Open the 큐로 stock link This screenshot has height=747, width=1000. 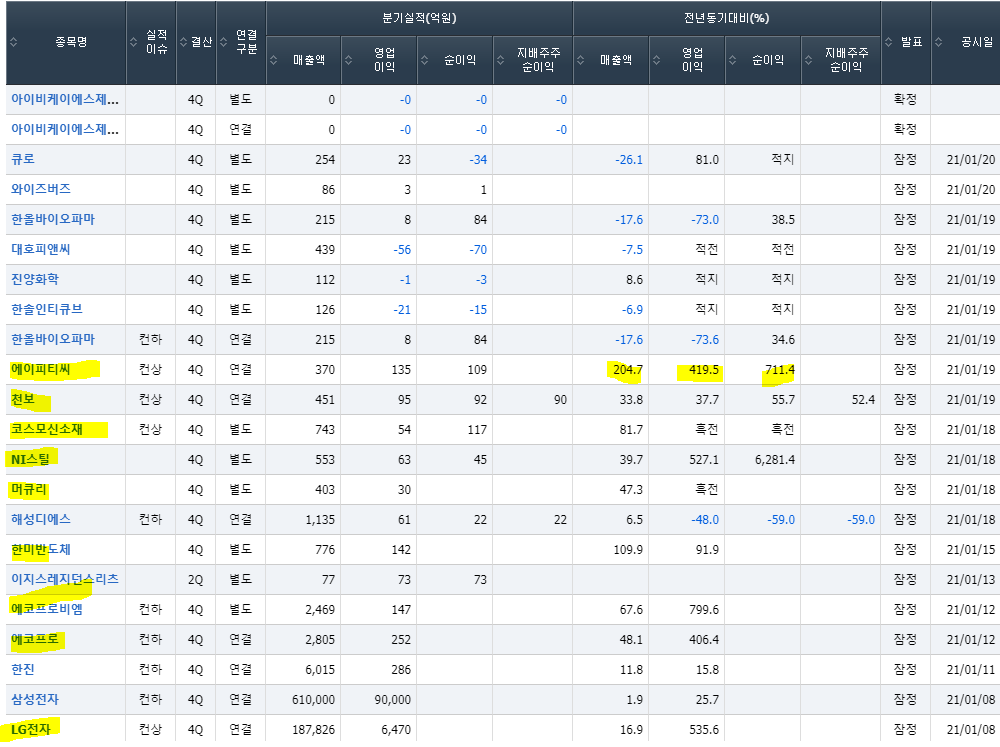coord(23,159)
